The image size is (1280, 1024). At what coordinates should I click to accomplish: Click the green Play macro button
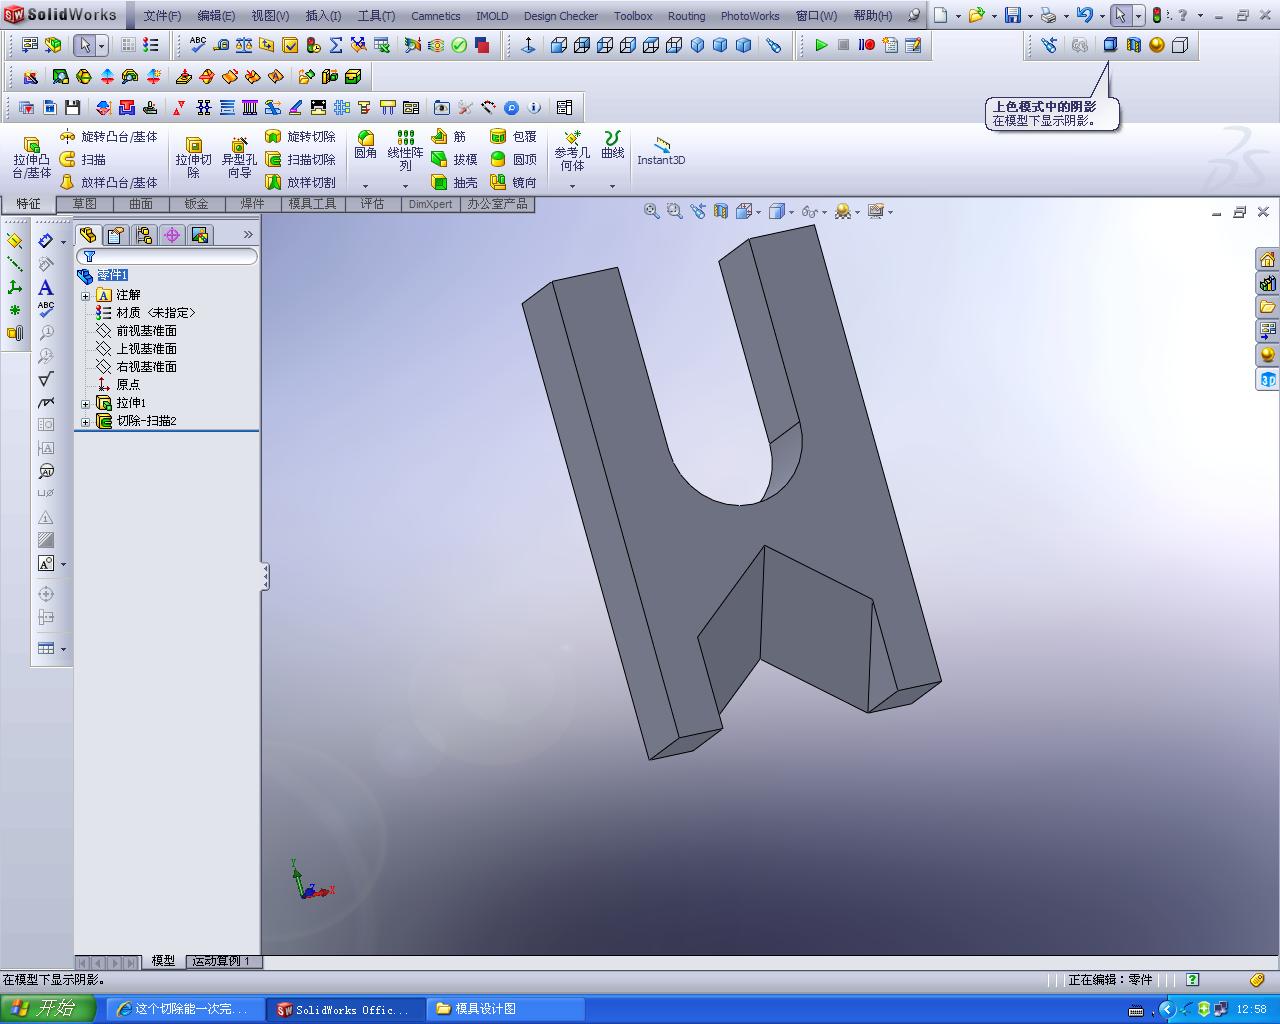coord(821,45)
